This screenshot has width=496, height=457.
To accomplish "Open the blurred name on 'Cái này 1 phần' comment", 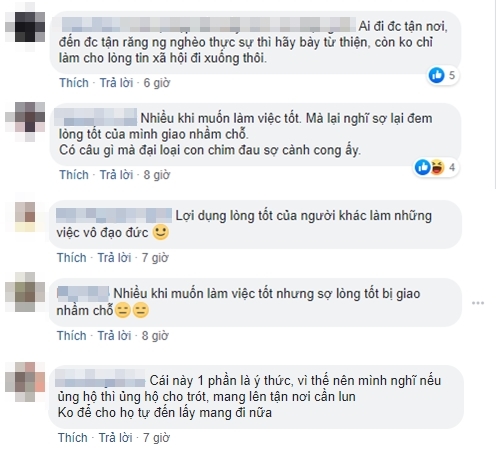I will coord(100,378).
